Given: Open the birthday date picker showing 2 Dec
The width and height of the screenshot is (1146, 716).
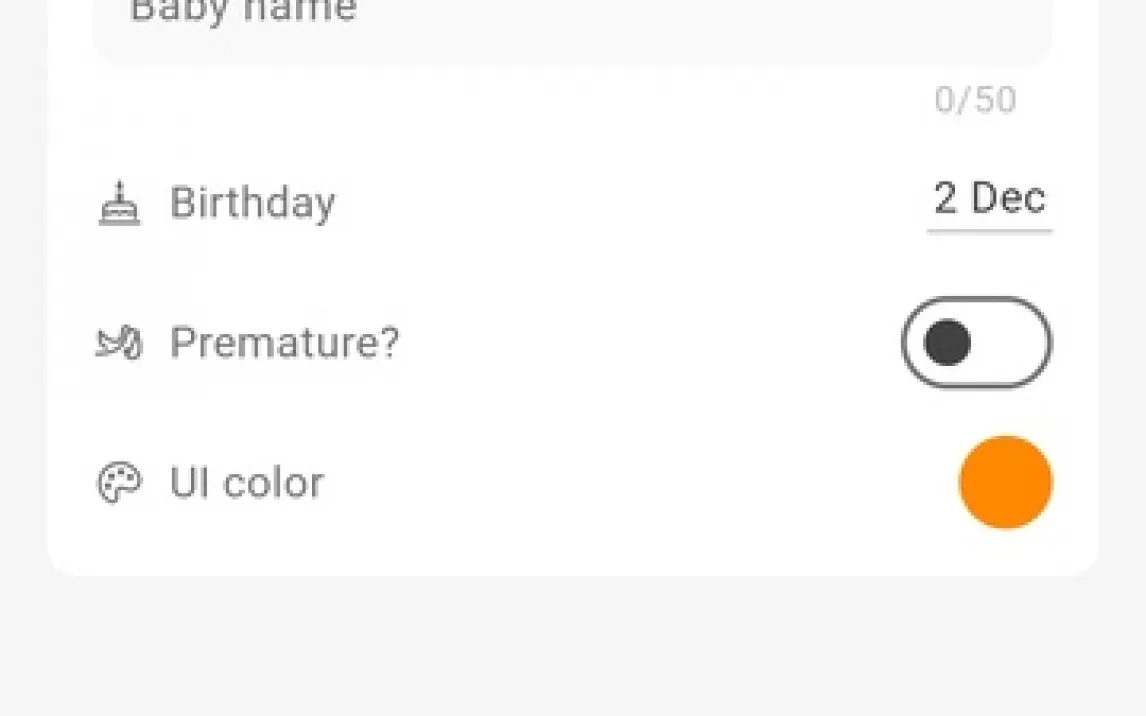Looking at the screenshot, I should pyautogui.click(x=989, y=199).
